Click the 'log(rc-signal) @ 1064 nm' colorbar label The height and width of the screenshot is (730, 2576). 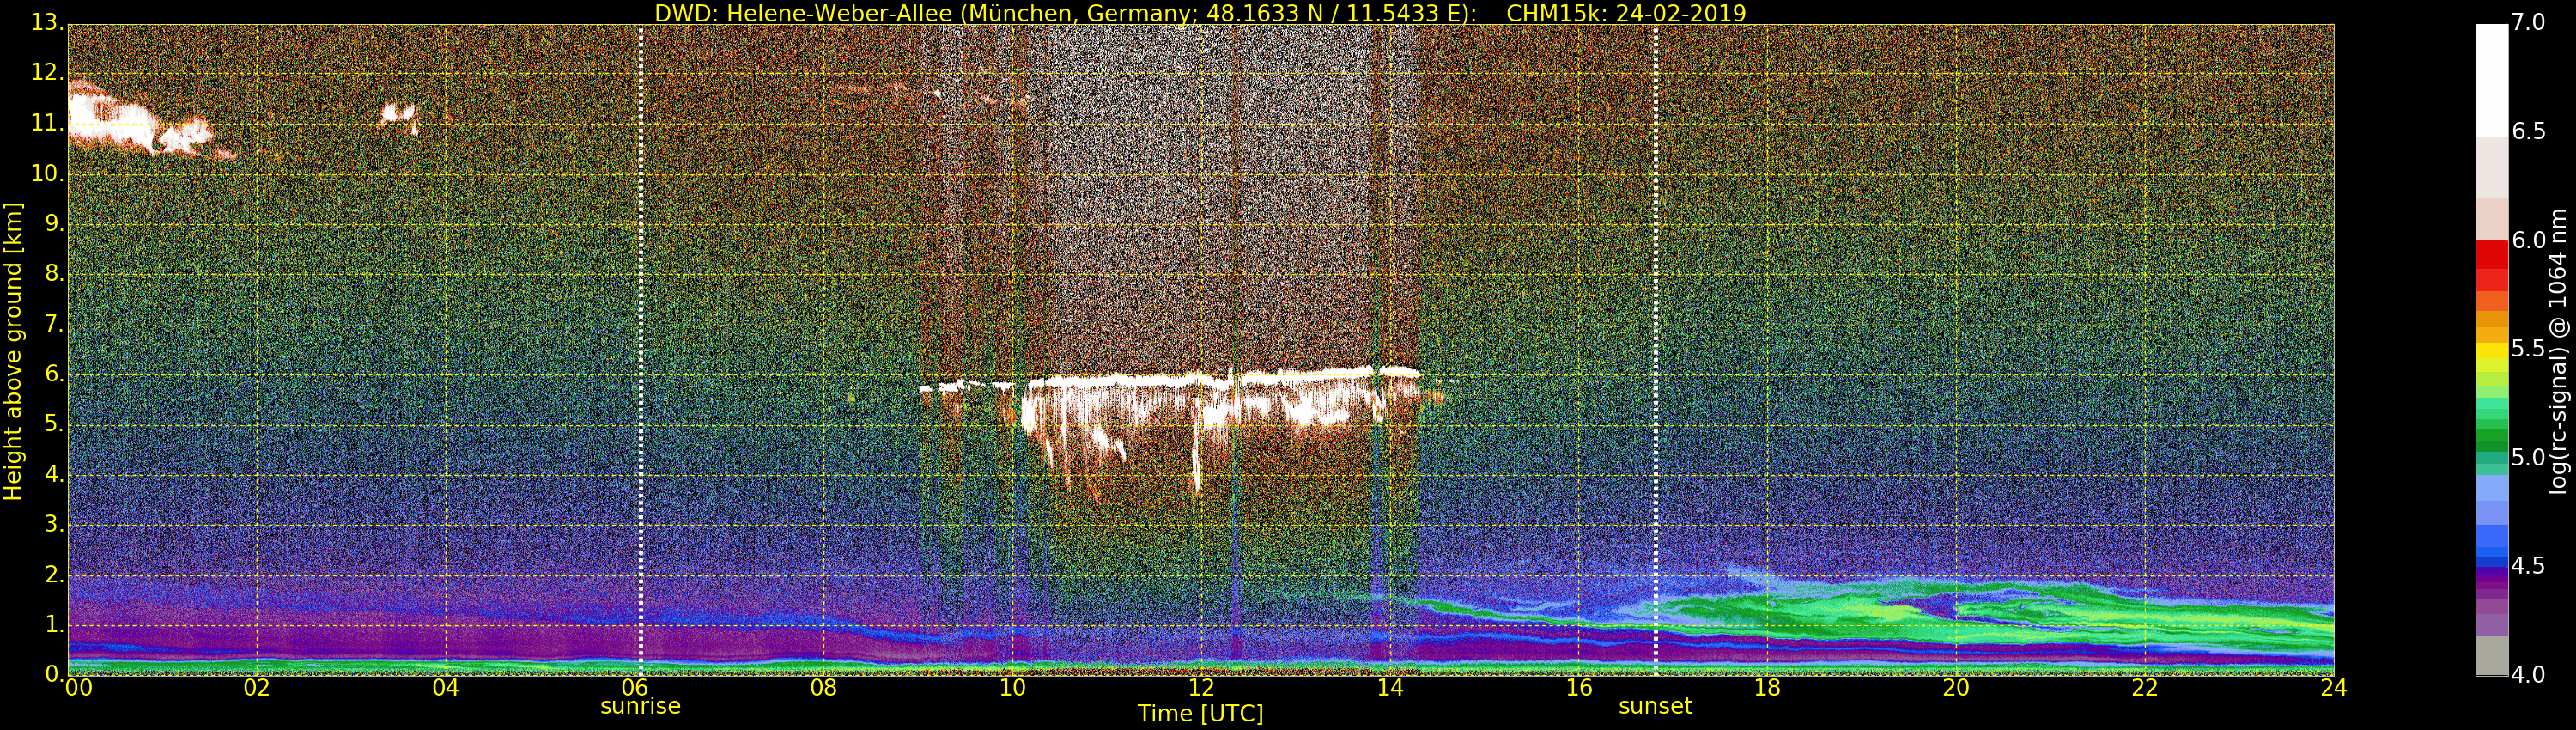point(2556,351)
